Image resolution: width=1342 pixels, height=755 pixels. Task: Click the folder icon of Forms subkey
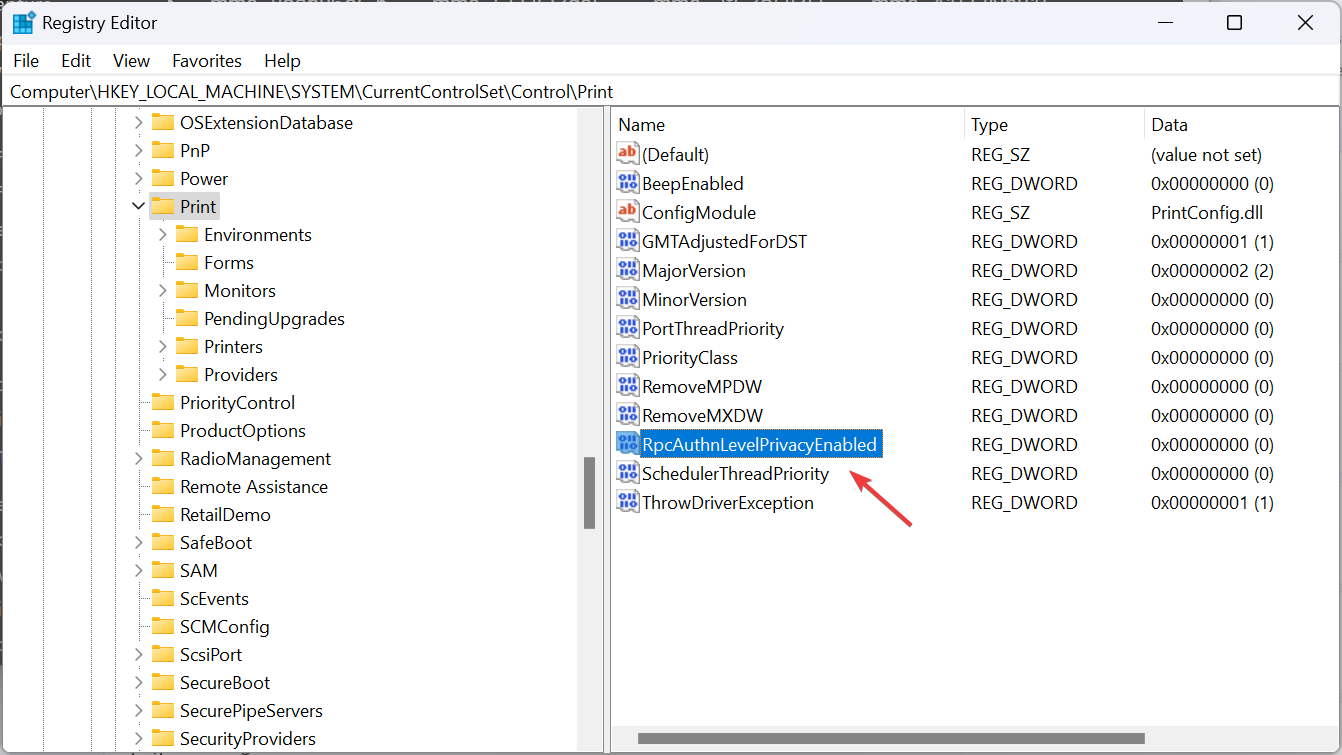[187, 262]
